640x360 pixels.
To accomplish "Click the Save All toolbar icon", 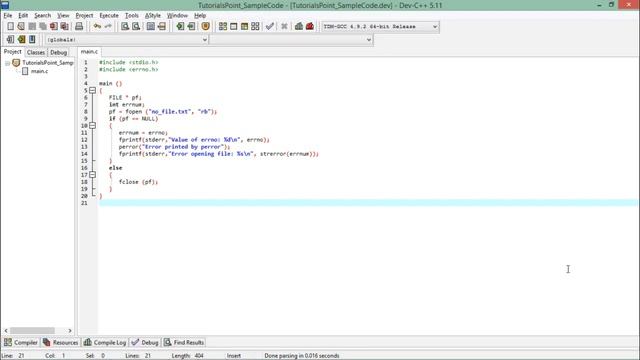I will pyautogui.click(x=43, y=27).
